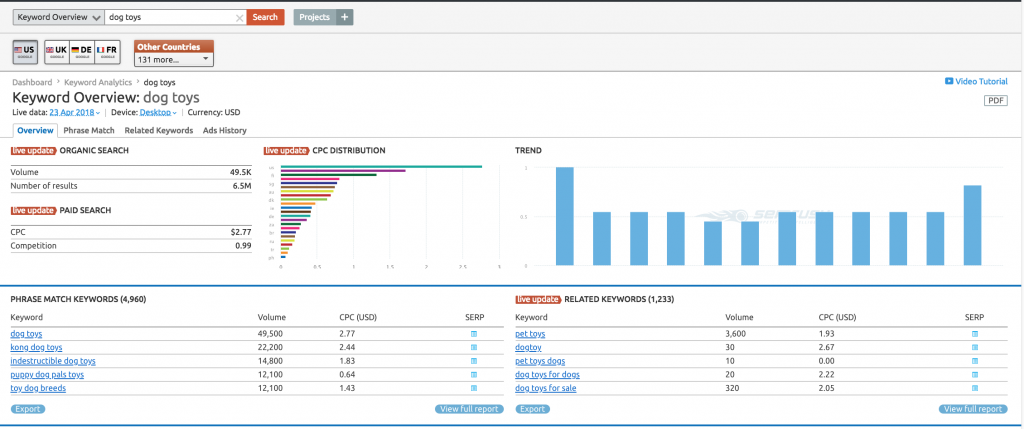The height and width of the screenshot is (429, 1024).
Task: Open the Projects button
Action: [315, 17]
